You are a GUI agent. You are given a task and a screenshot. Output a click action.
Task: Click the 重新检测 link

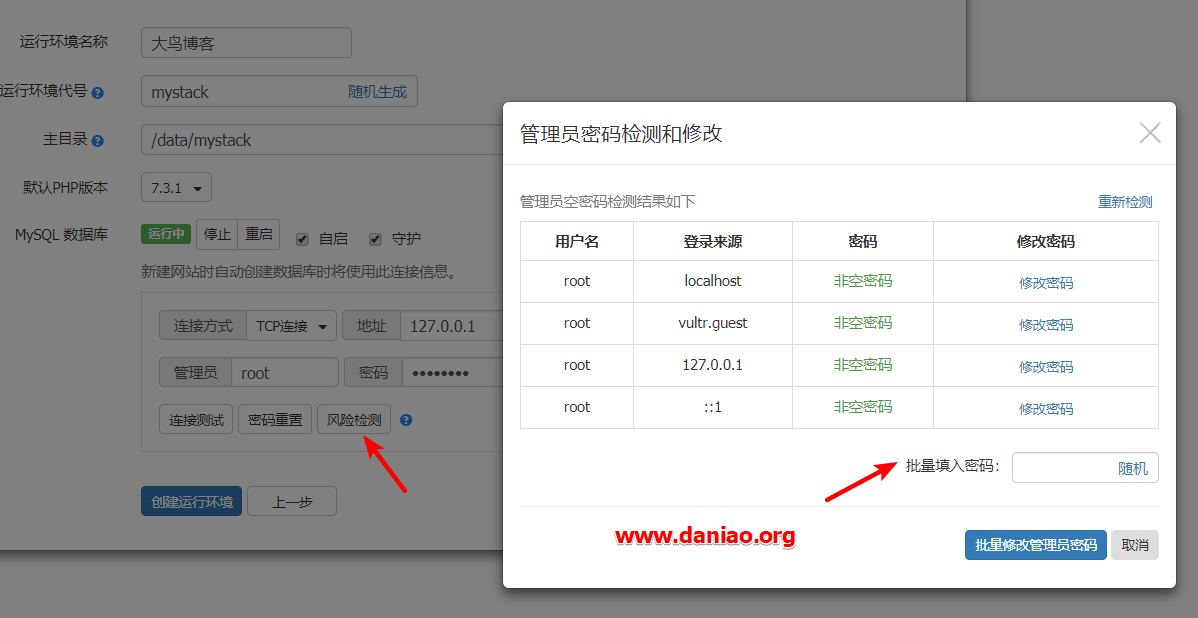(1125, 202)
